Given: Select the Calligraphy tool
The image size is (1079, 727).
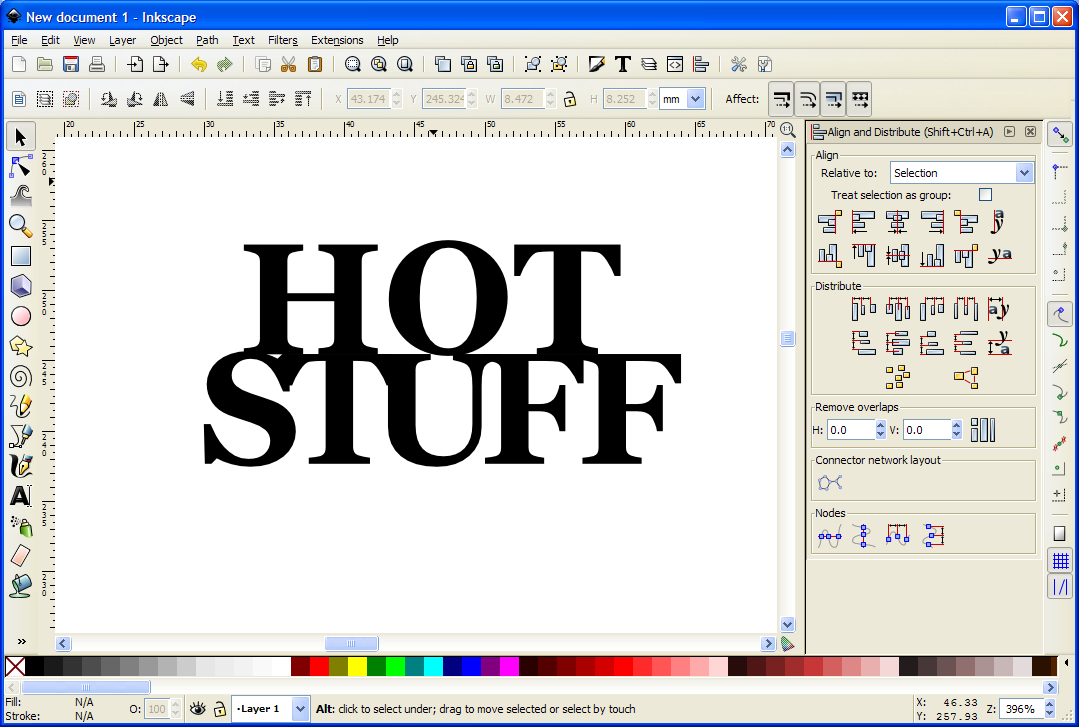Looking at the screenshot, I should click(21, 466).
